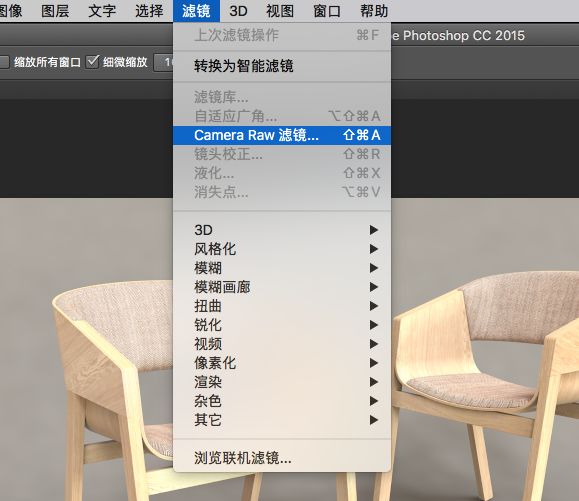Expand the 像素化 submenu
The image size is (579, 501).
tap(282, 363)
